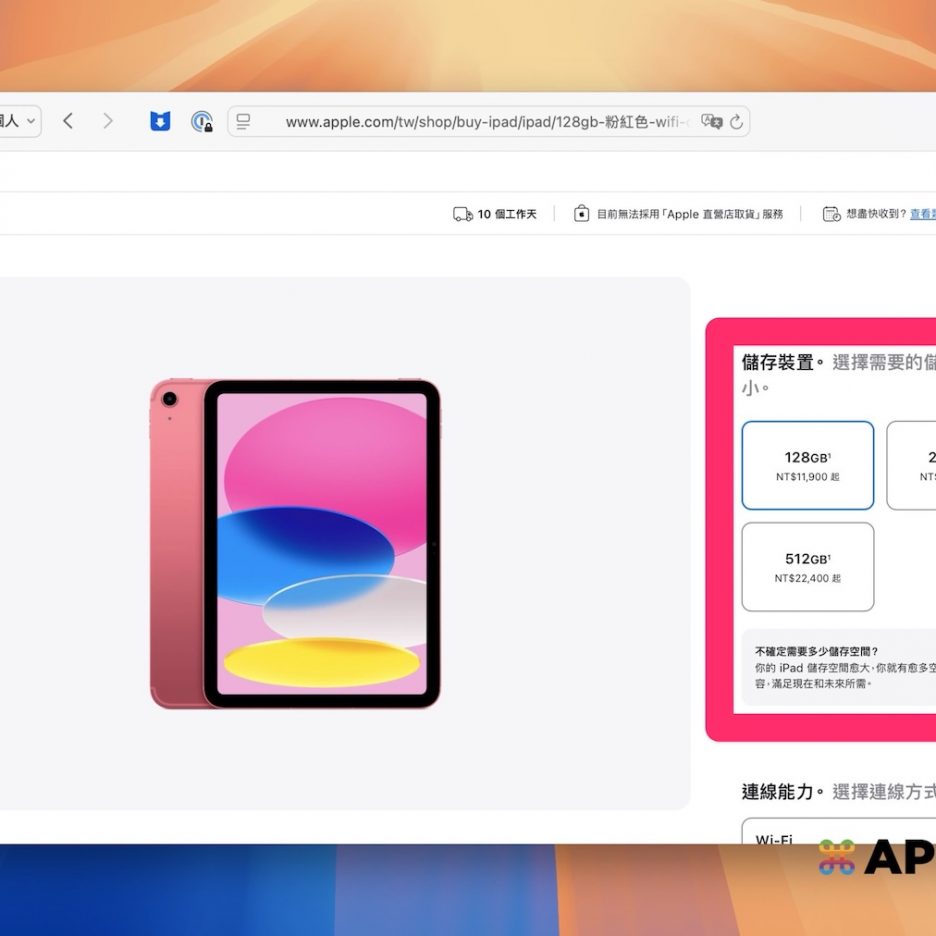Go back to the previous page

pyautogui.click(x=68, y=122)
